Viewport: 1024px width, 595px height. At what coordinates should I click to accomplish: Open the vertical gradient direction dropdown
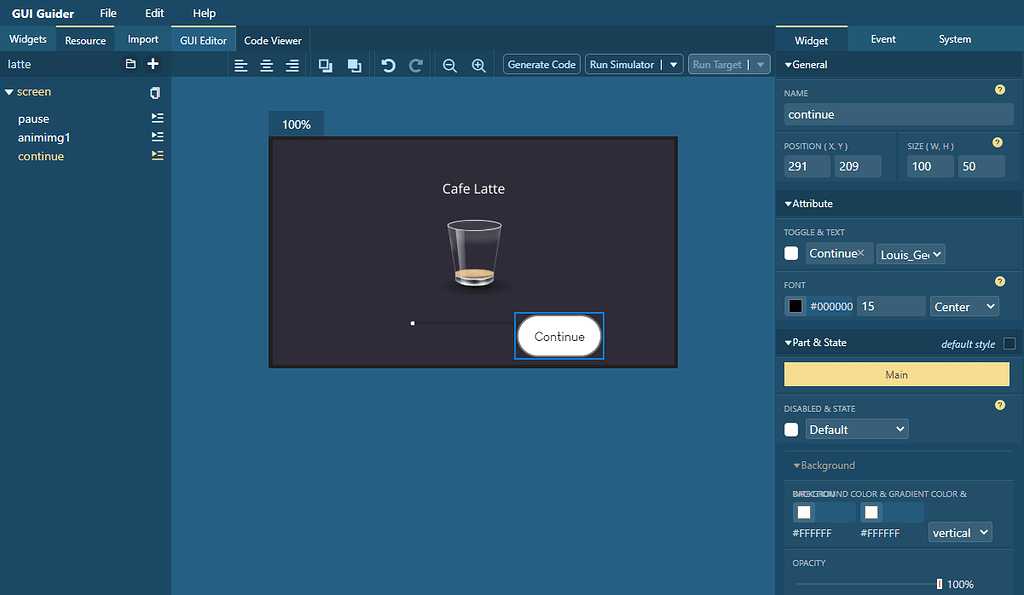[x=959, y=532]
